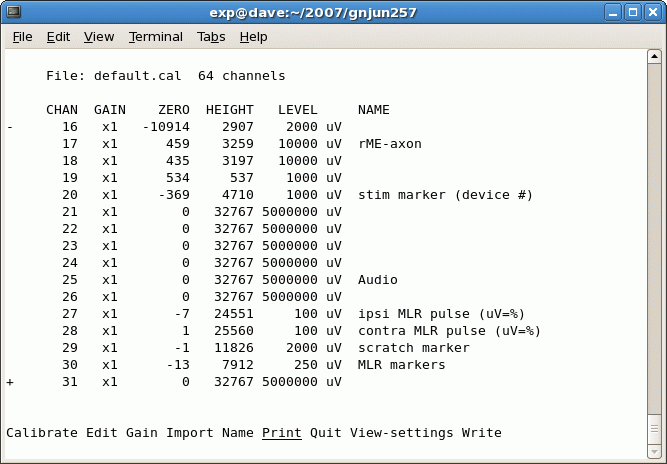This screenshot has width=667, height=464.
Task: Close the terminal window
Action: click(652, 12)
